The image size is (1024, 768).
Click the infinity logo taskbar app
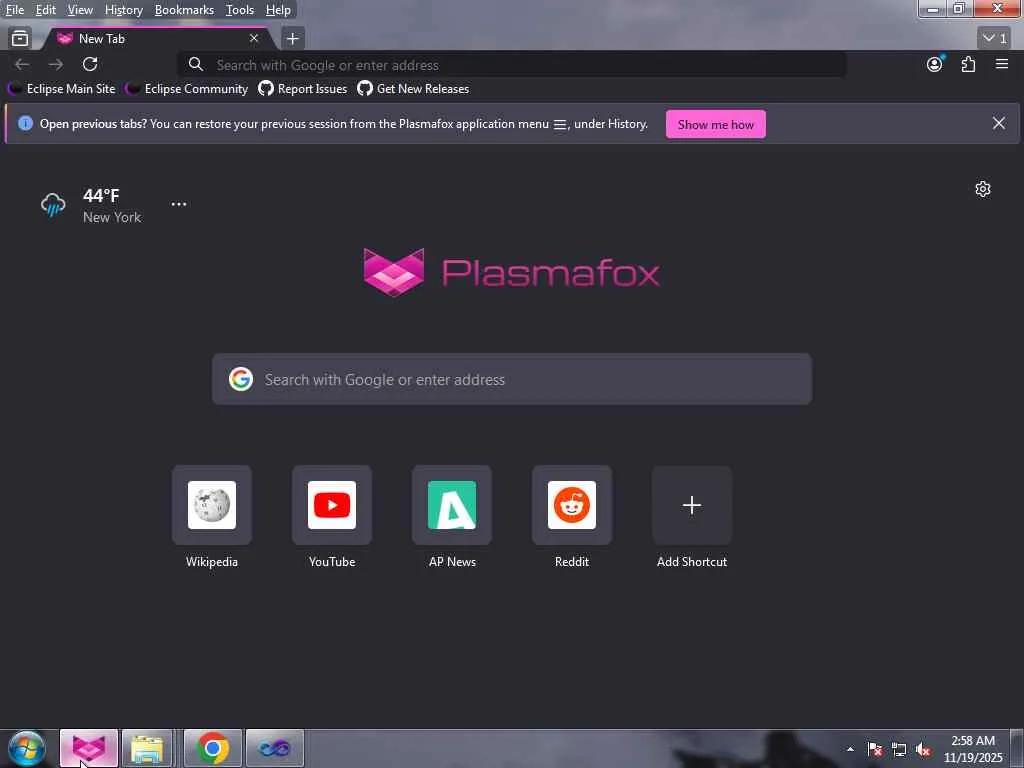275,748
